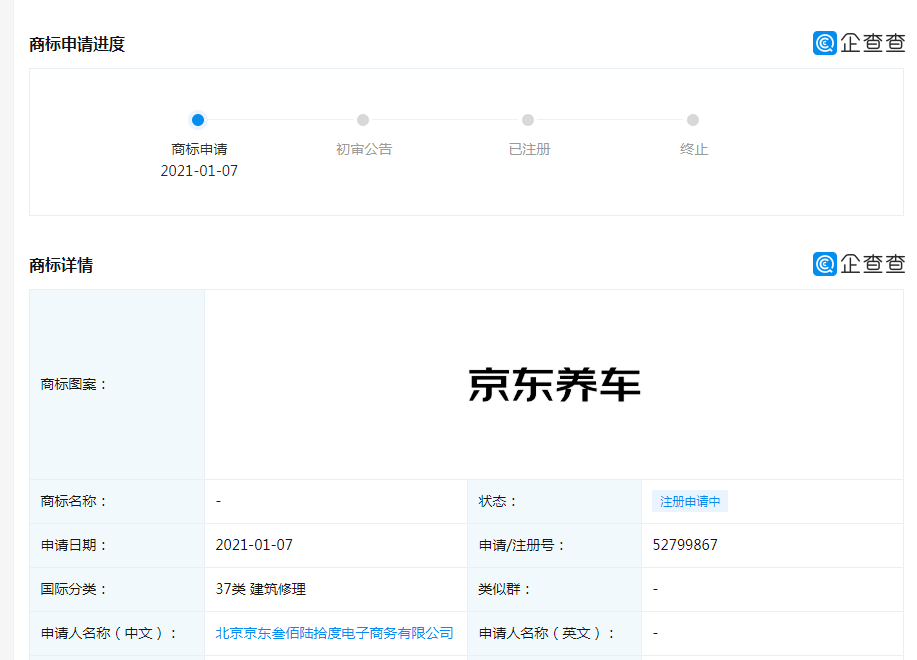
Task: Click the 初审公告 step label
Action: [x=364, y=149]
